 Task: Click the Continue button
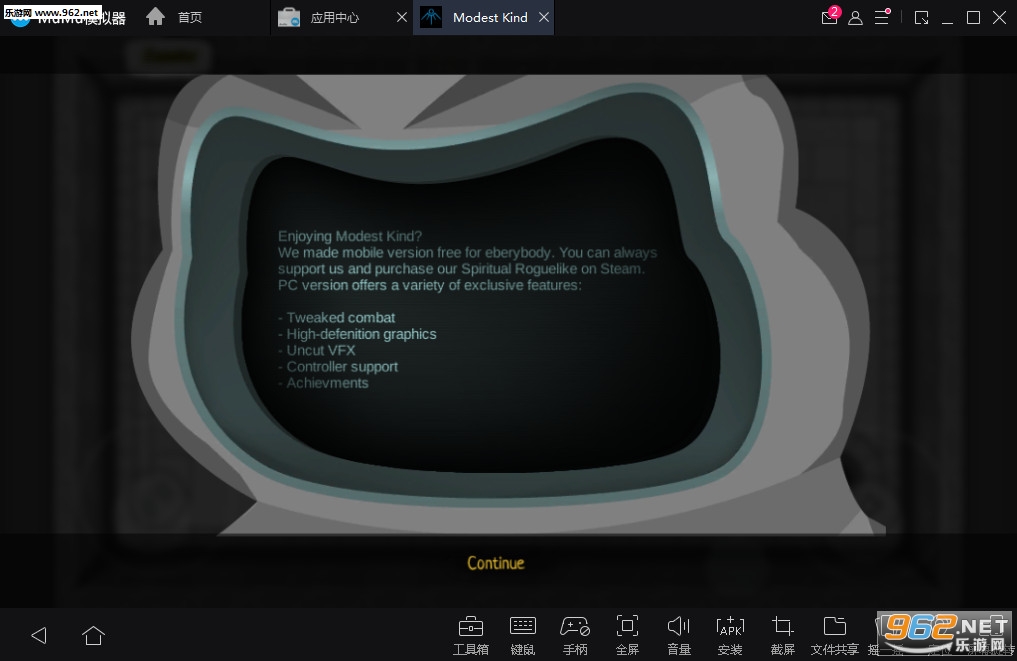tap(496, 563)
